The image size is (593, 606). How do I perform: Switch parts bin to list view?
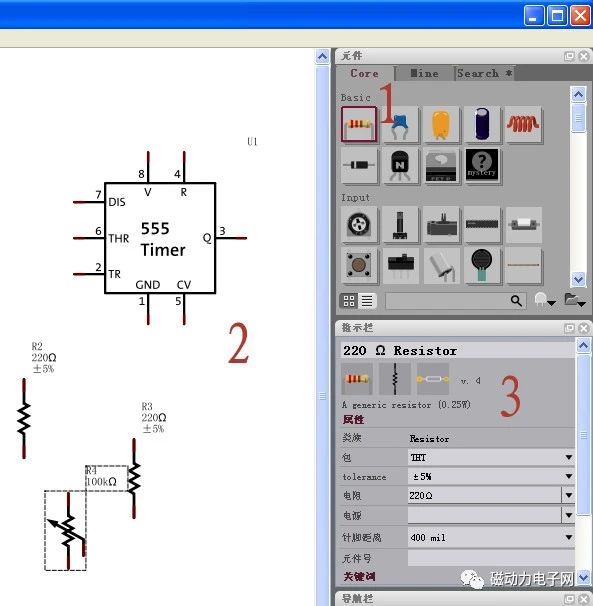(x=367, y=301)
